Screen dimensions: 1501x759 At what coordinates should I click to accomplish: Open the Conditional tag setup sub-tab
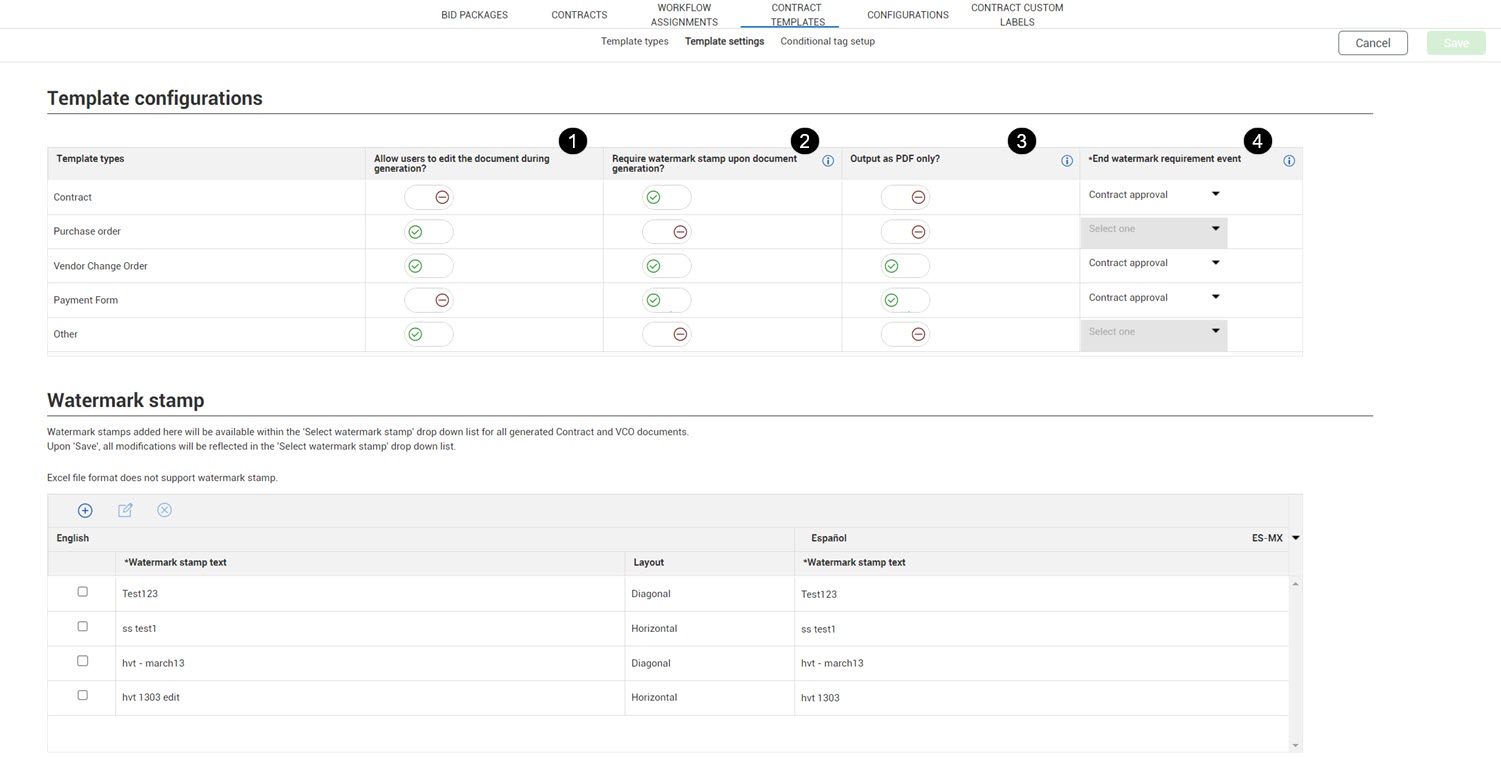tap(828, 41)
